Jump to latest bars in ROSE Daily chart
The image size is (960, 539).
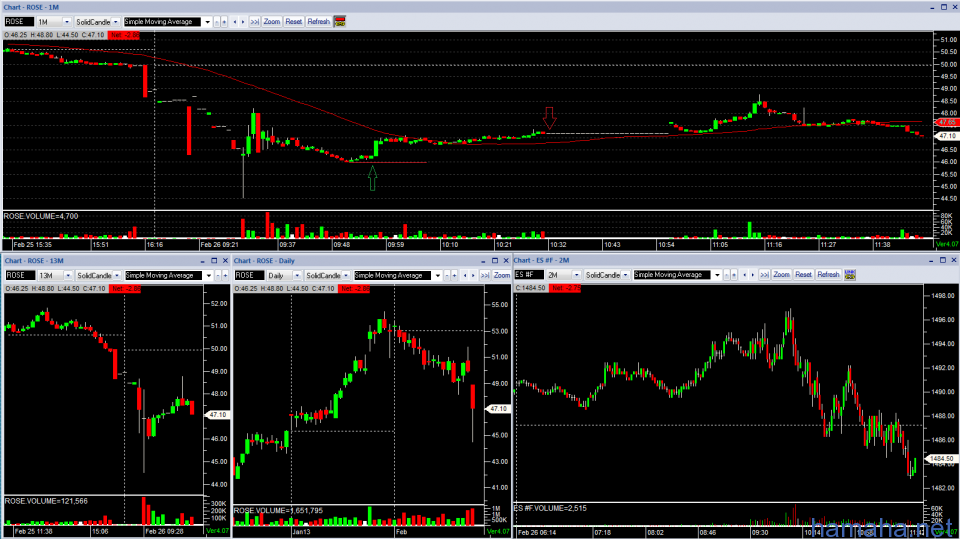[485, 276]
